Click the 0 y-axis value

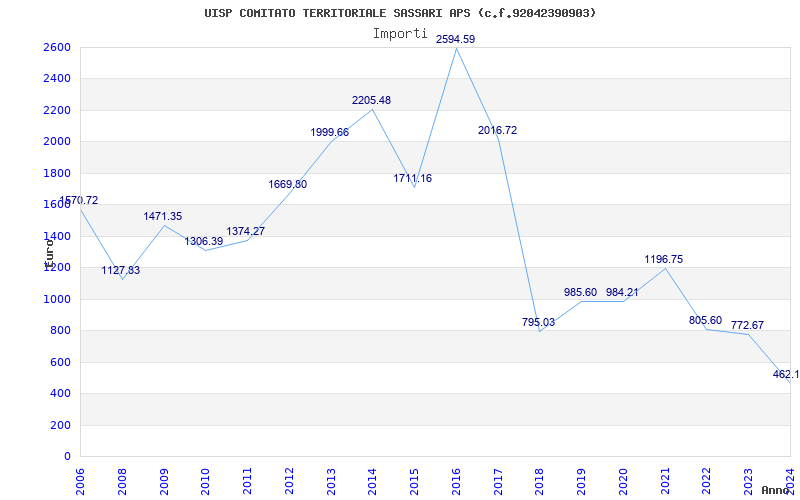(x=68, y=457)
